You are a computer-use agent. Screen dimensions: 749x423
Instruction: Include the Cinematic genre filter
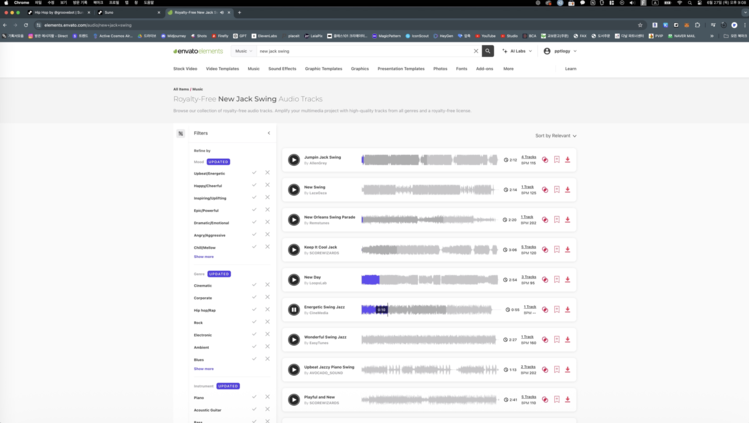click(x=254, y=285)
